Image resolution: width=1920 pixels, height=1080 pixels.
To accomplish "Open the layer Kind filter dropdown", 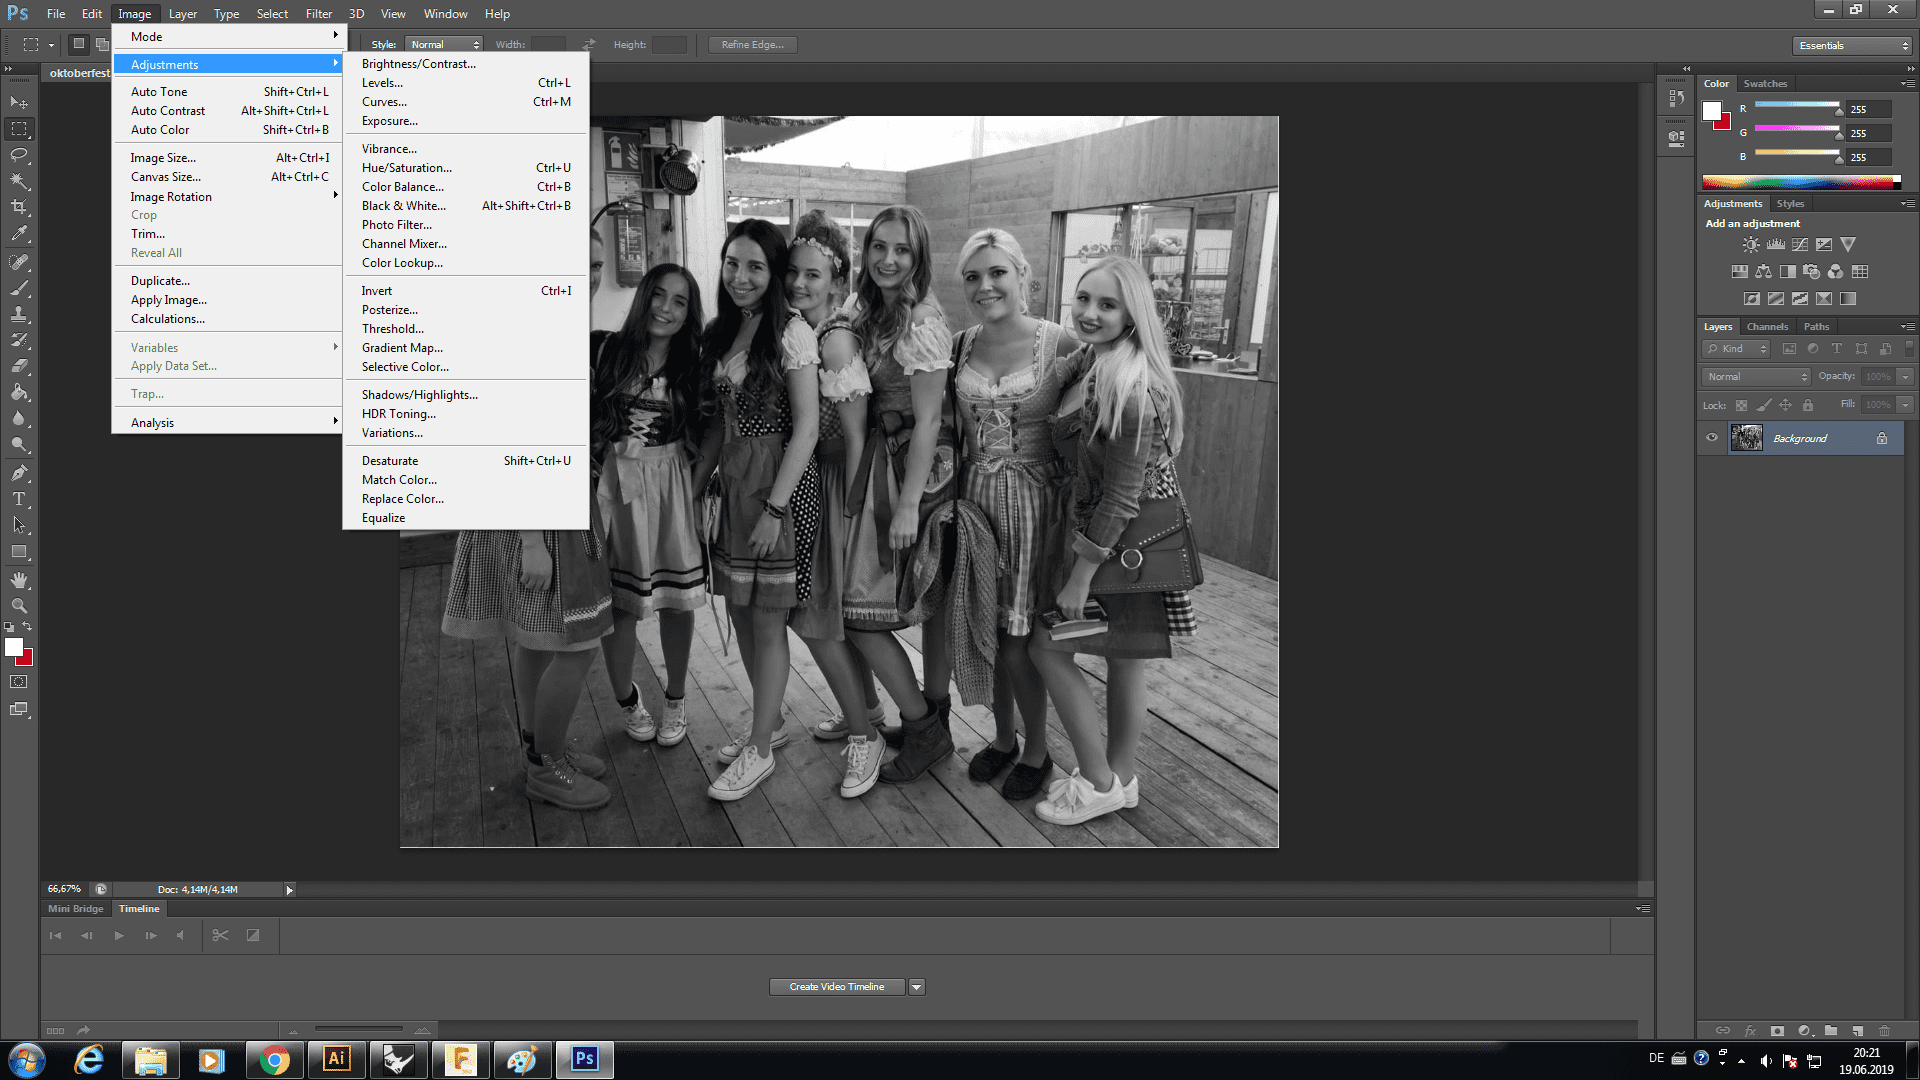I will [x=1737, y=348].
